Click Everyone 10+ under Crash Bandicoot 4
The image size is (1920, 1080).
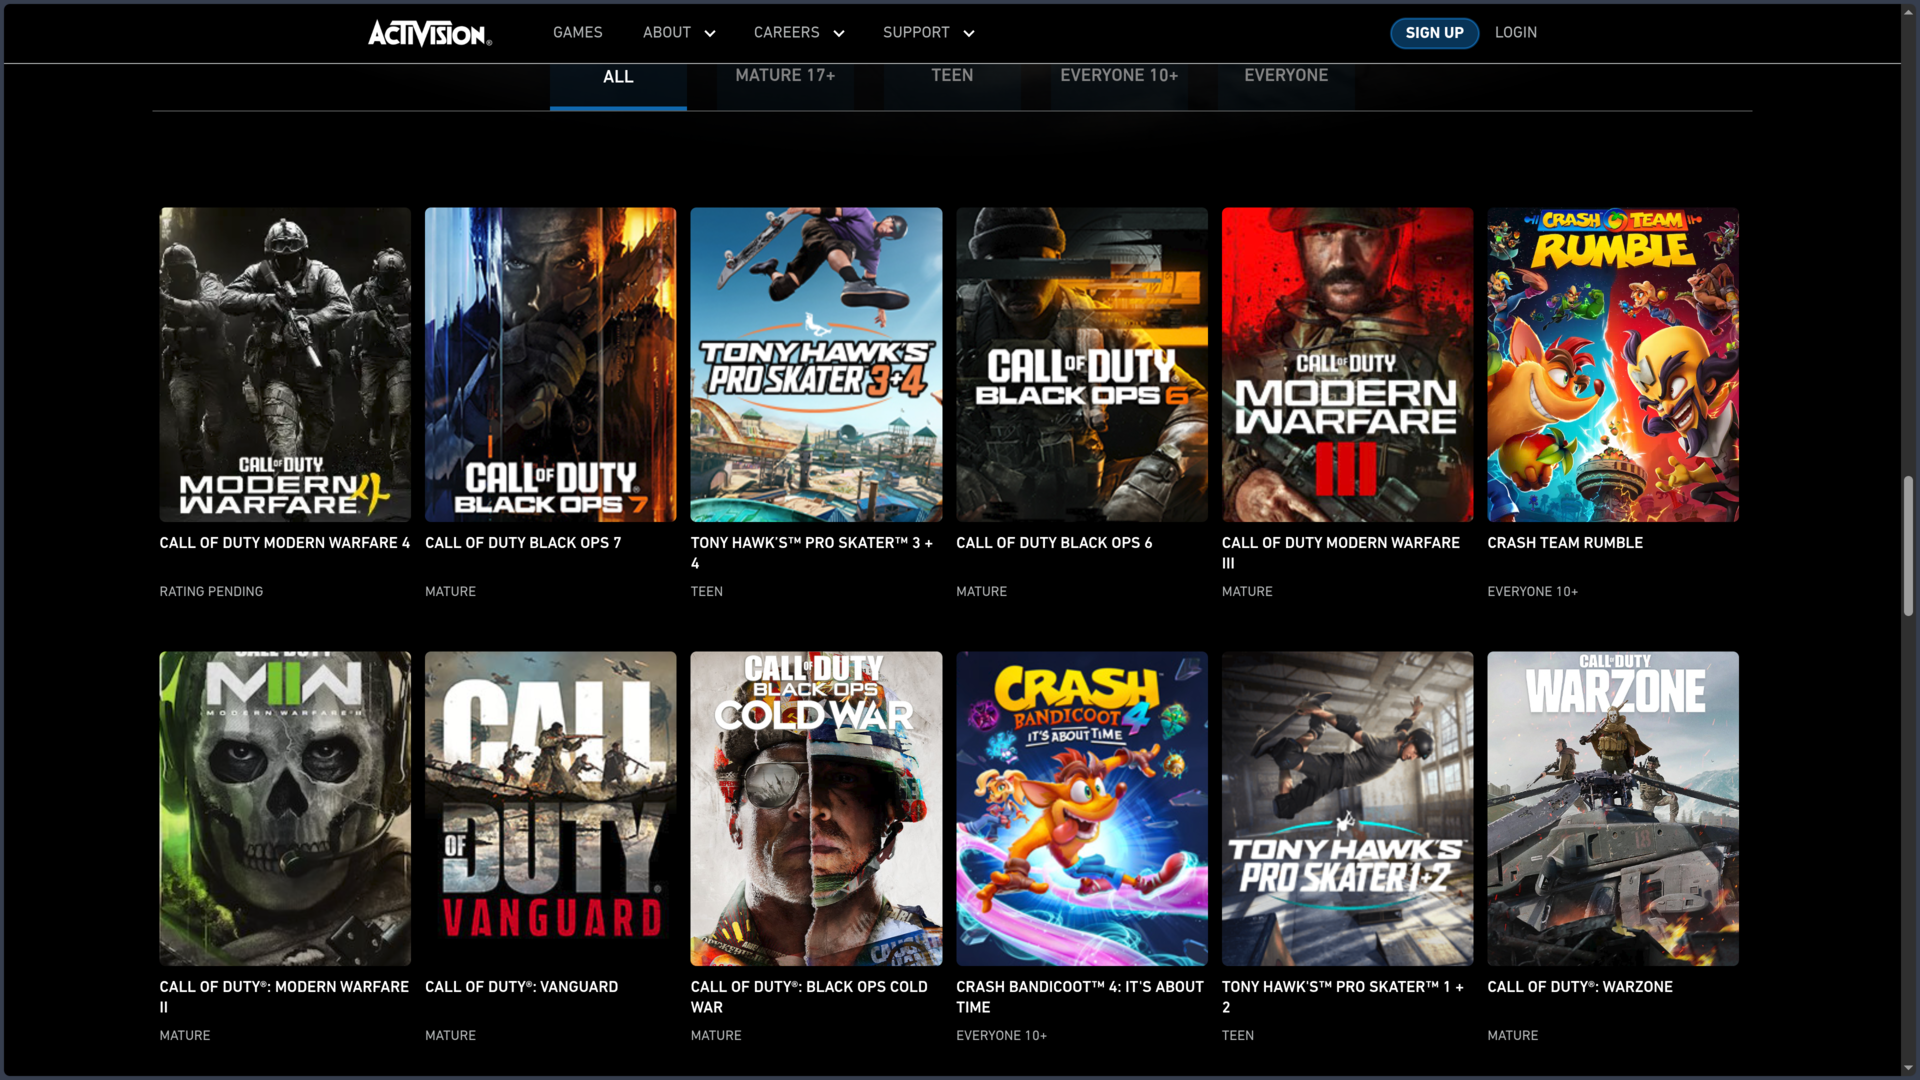click(1002, 1036)
